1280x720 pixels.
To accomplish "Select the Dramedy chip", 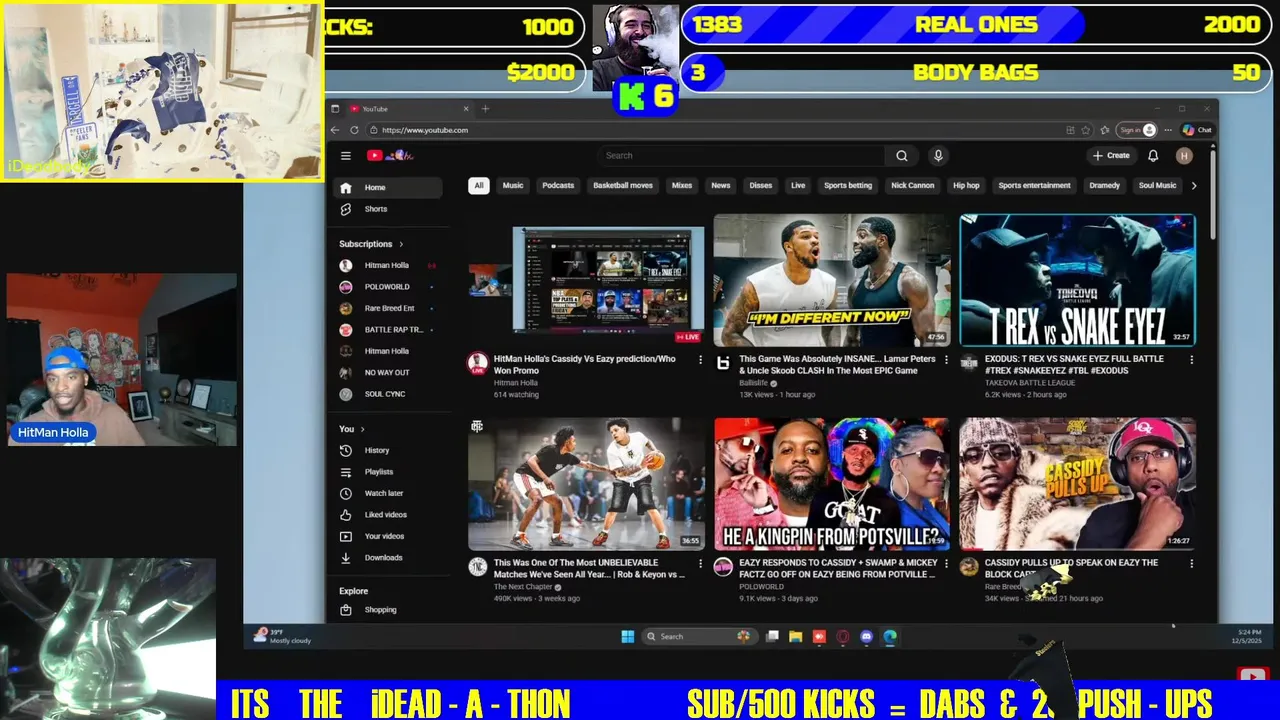I will 1104,185.
